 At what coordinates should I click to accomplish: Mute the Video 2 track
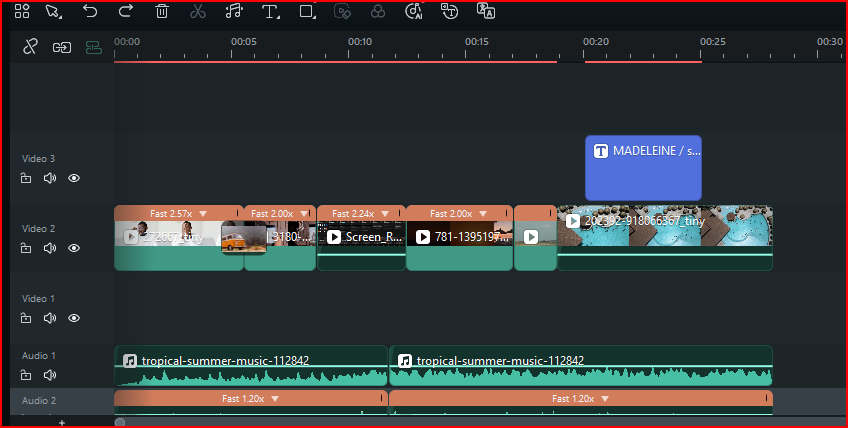(50, 248)
